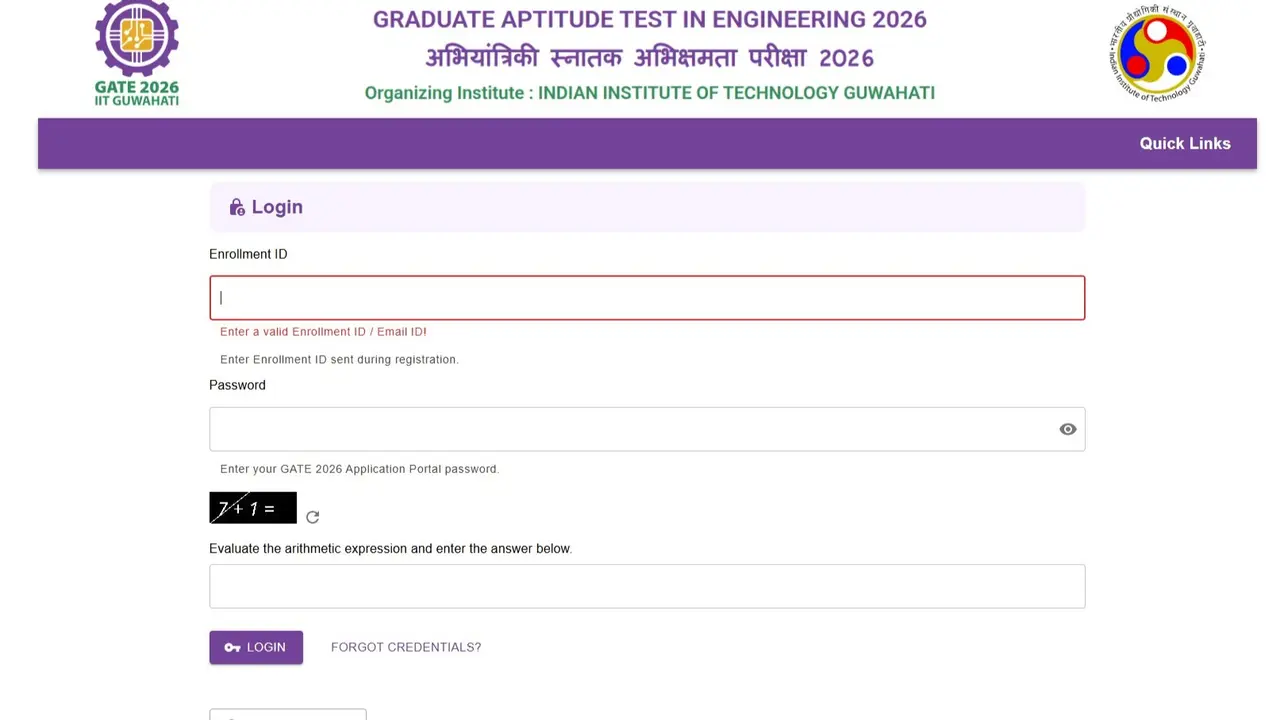Click the IIT Guwahati circular seal
Image resolution: width=1280 pixels, height=720 pixels.
(1155, 52)
